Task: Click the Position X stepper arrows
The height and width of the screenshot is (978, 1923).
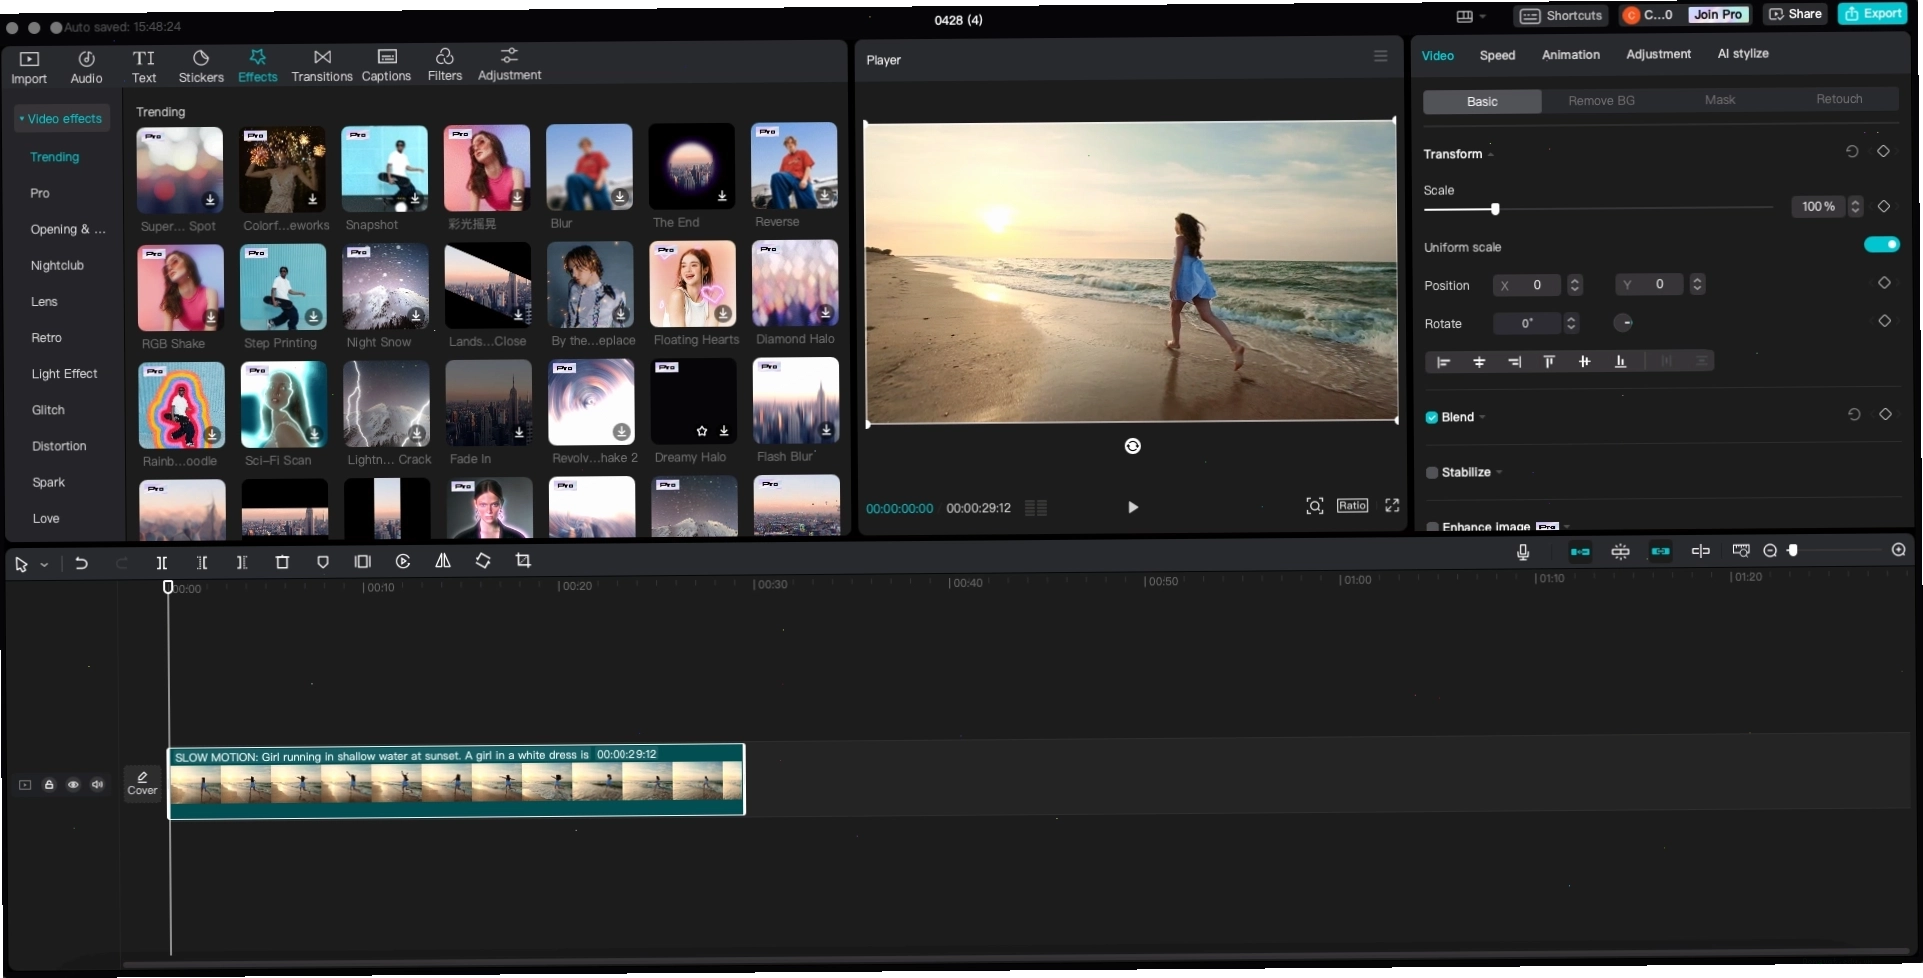Action: 1575,285
